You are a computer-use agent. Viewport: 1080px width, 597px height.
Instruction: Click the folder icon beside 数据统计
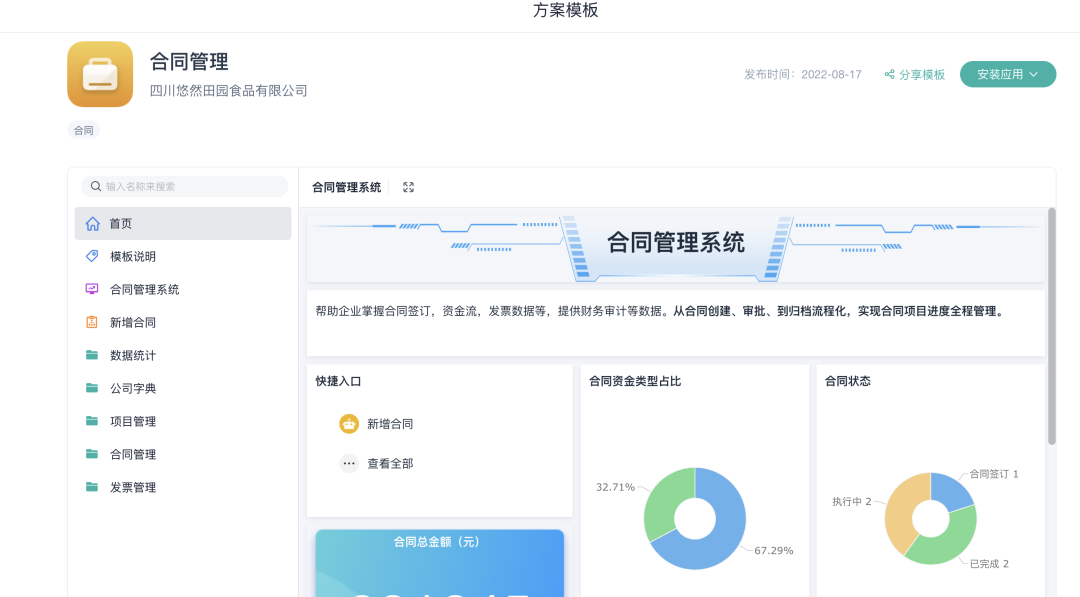pyautogui.click(x=92, y=355)
